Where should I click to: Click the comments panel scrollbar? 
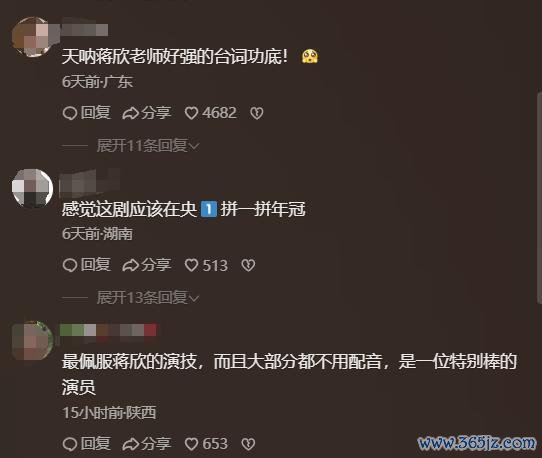[x=539, y=198]
